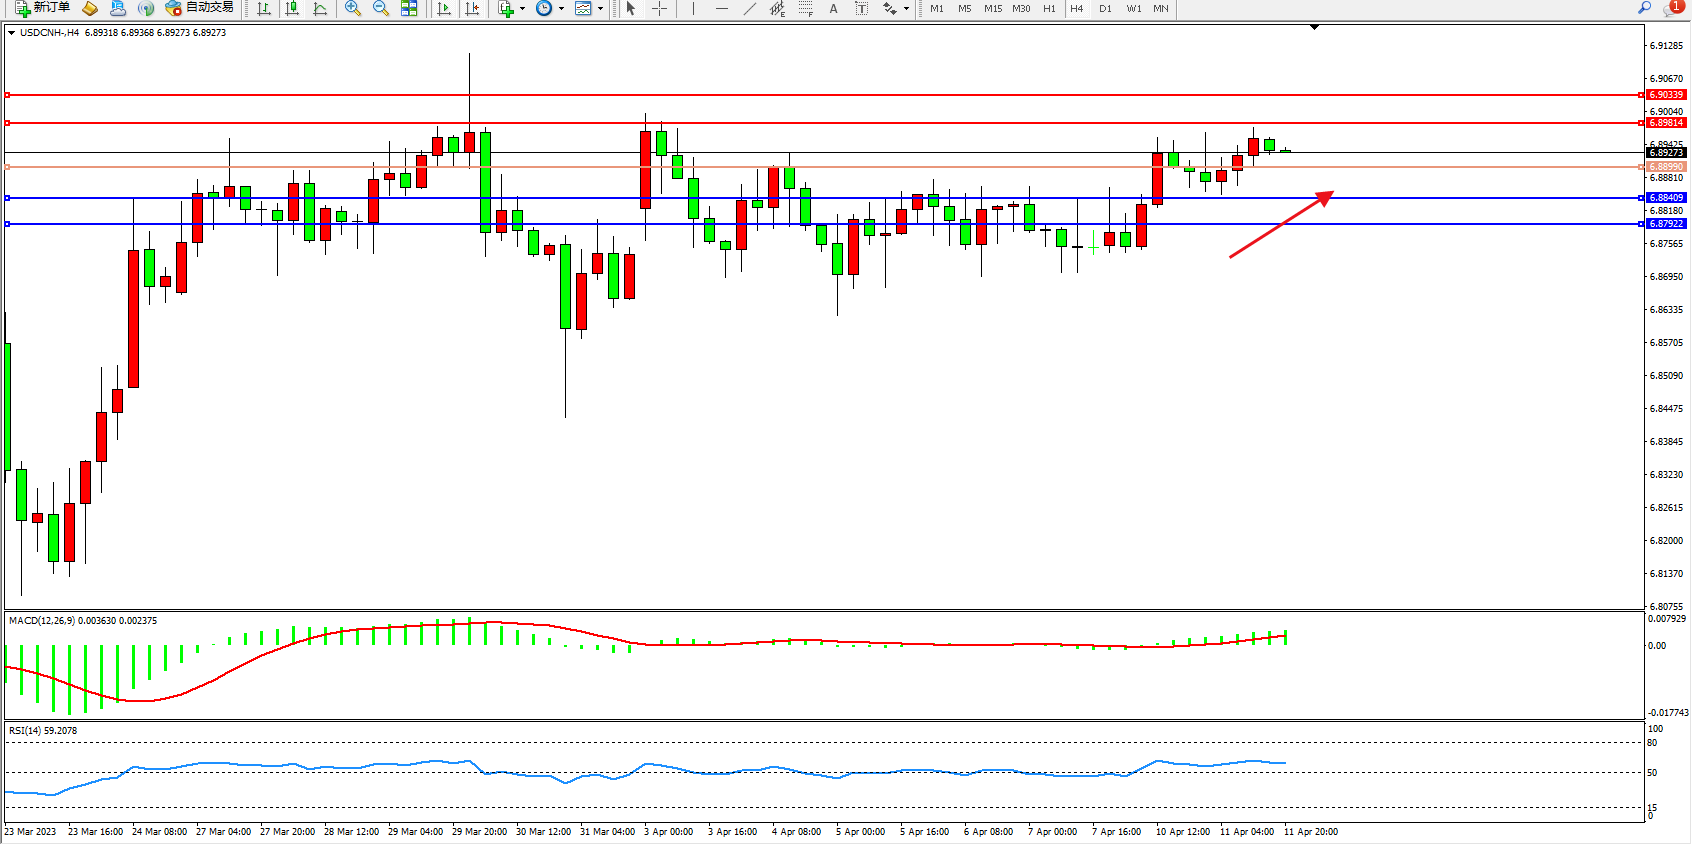
Task: Switch chart to bar chart mode
Action: click(264, 8)
